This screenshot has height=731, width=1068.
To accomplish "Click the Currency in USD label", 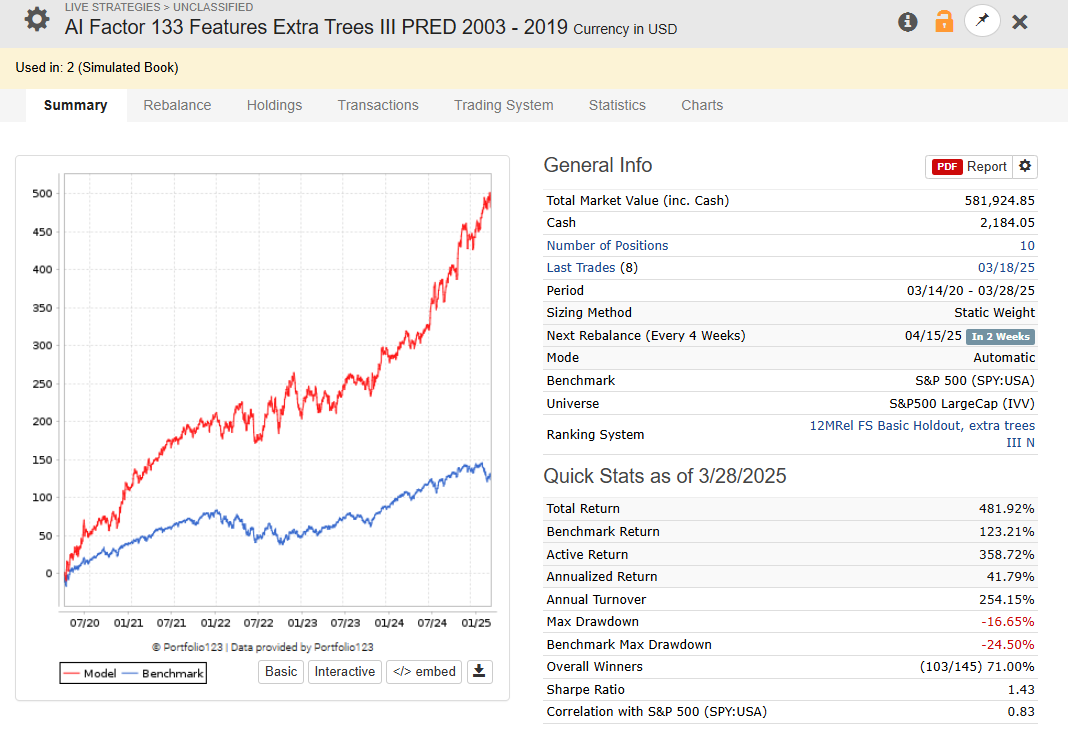I will click(x=625, y=29).
